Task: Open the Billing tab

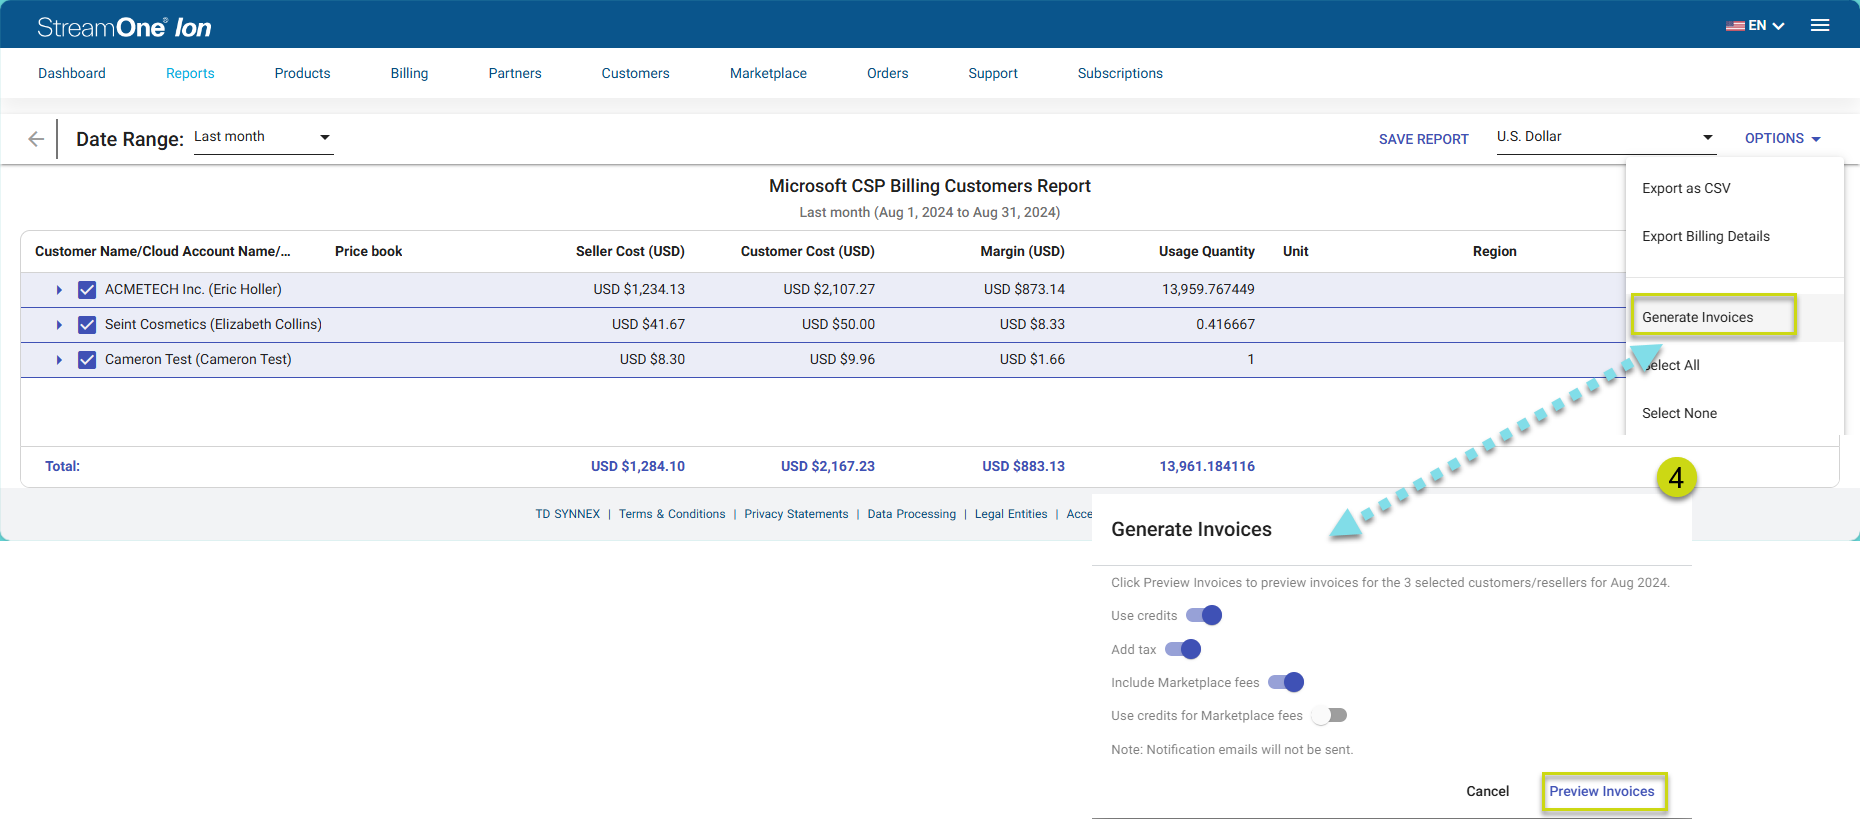Action: [409, 73]
